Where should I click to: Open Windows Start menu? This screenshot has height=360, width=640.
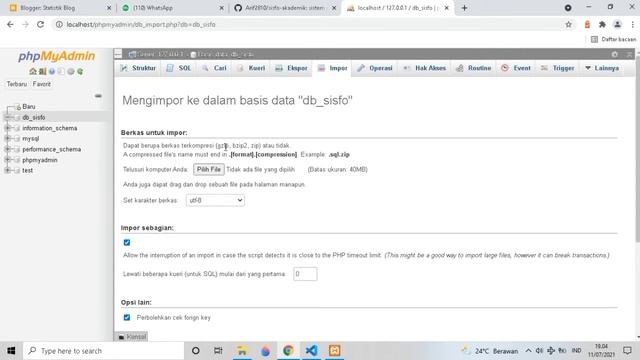(11, 351)
